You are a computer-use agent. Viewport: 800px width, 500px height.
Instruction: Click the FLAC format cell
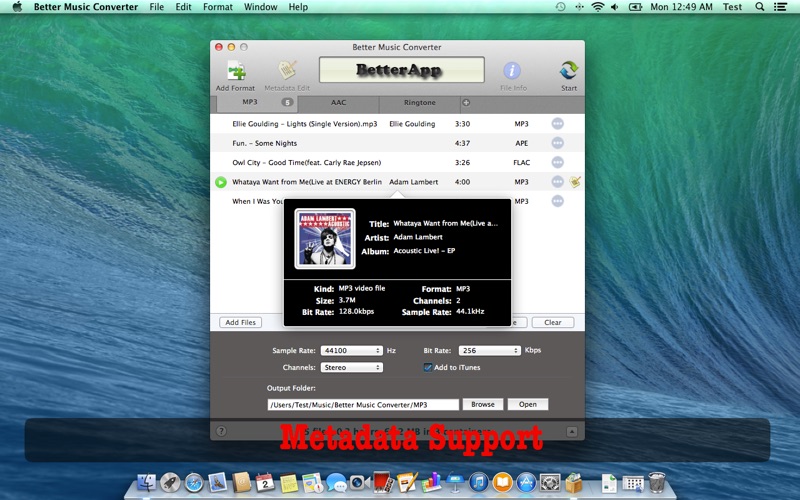tap(521, 162)
